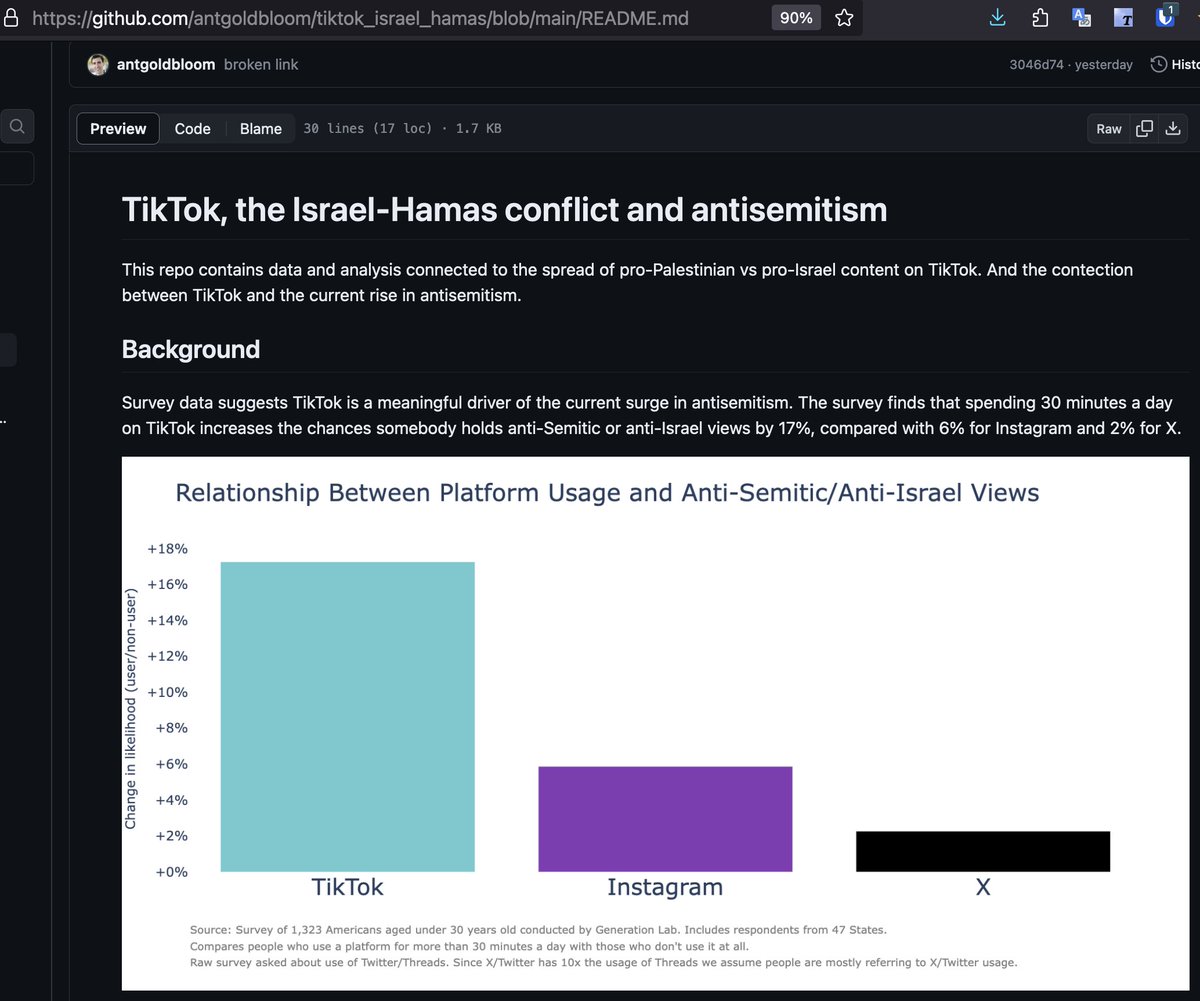Switch to the Code tab
Screen dimensions: 1200x1001
pos(193,128)
